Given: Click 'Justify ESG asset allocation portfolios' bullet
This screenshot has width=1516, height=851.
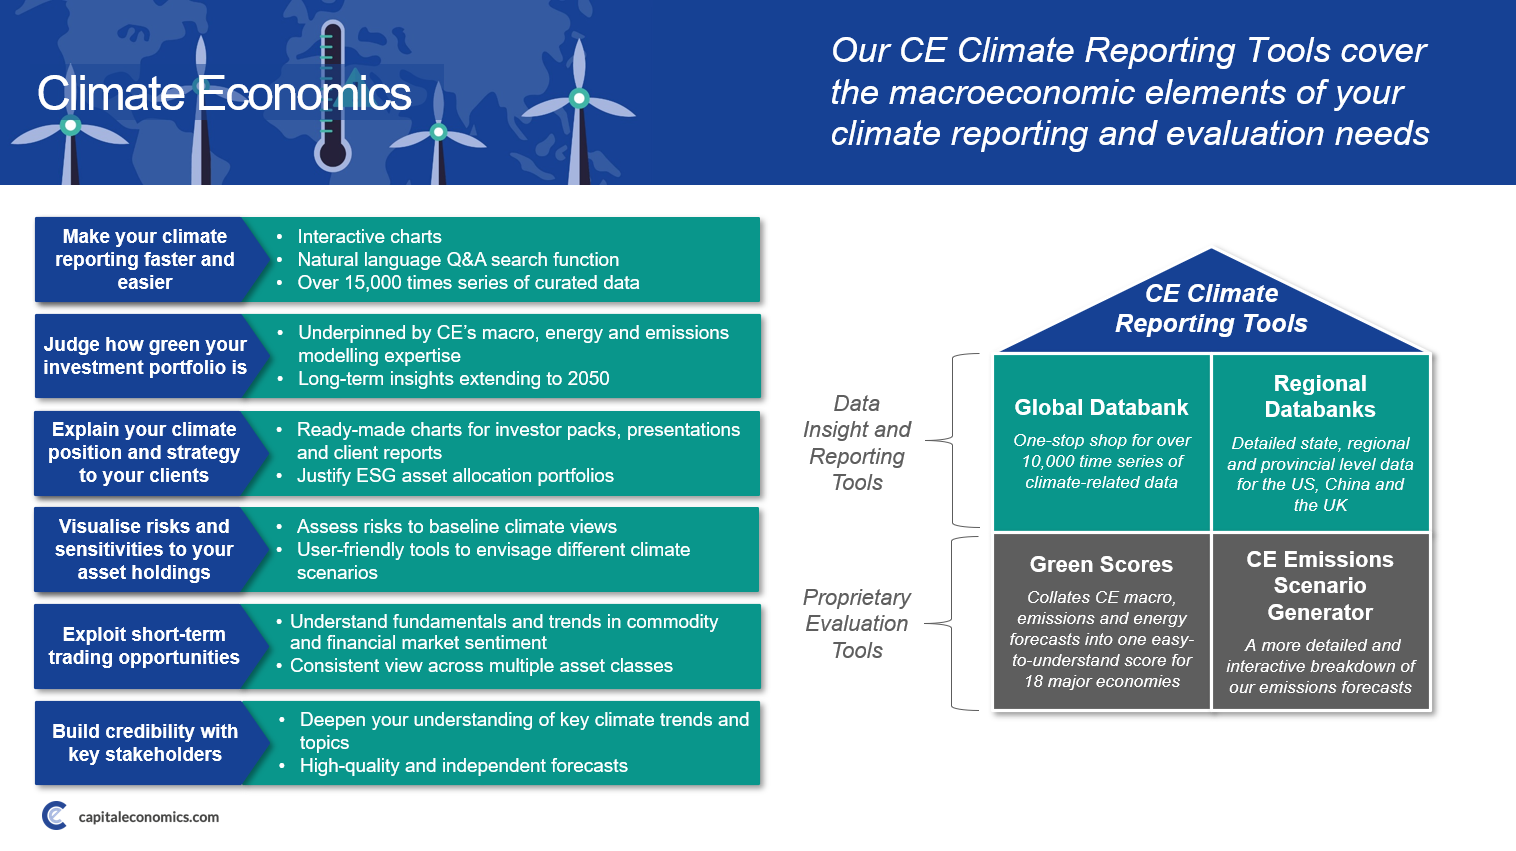Looking at the screenshot, I should pyautogui.click(x=455, y=476).
